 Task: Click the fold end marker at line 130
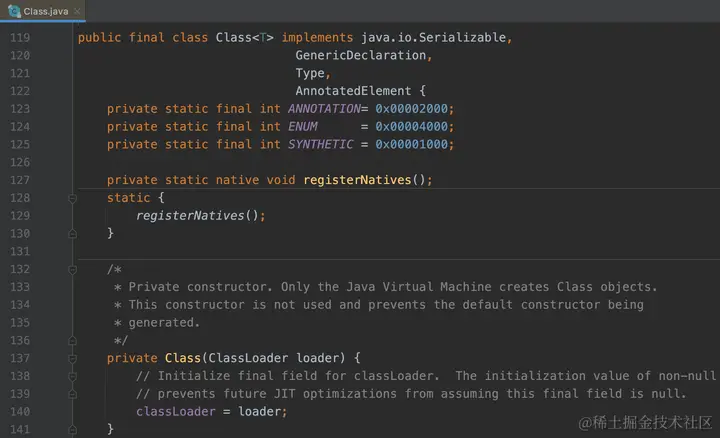pyautogui.click(x=72, y=234)
